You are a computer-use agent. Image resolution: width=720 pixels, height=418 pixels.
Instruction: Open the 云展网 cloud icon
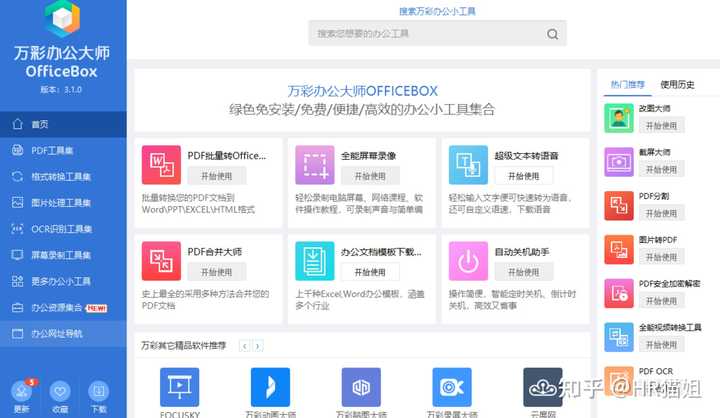tap(543, 387)
